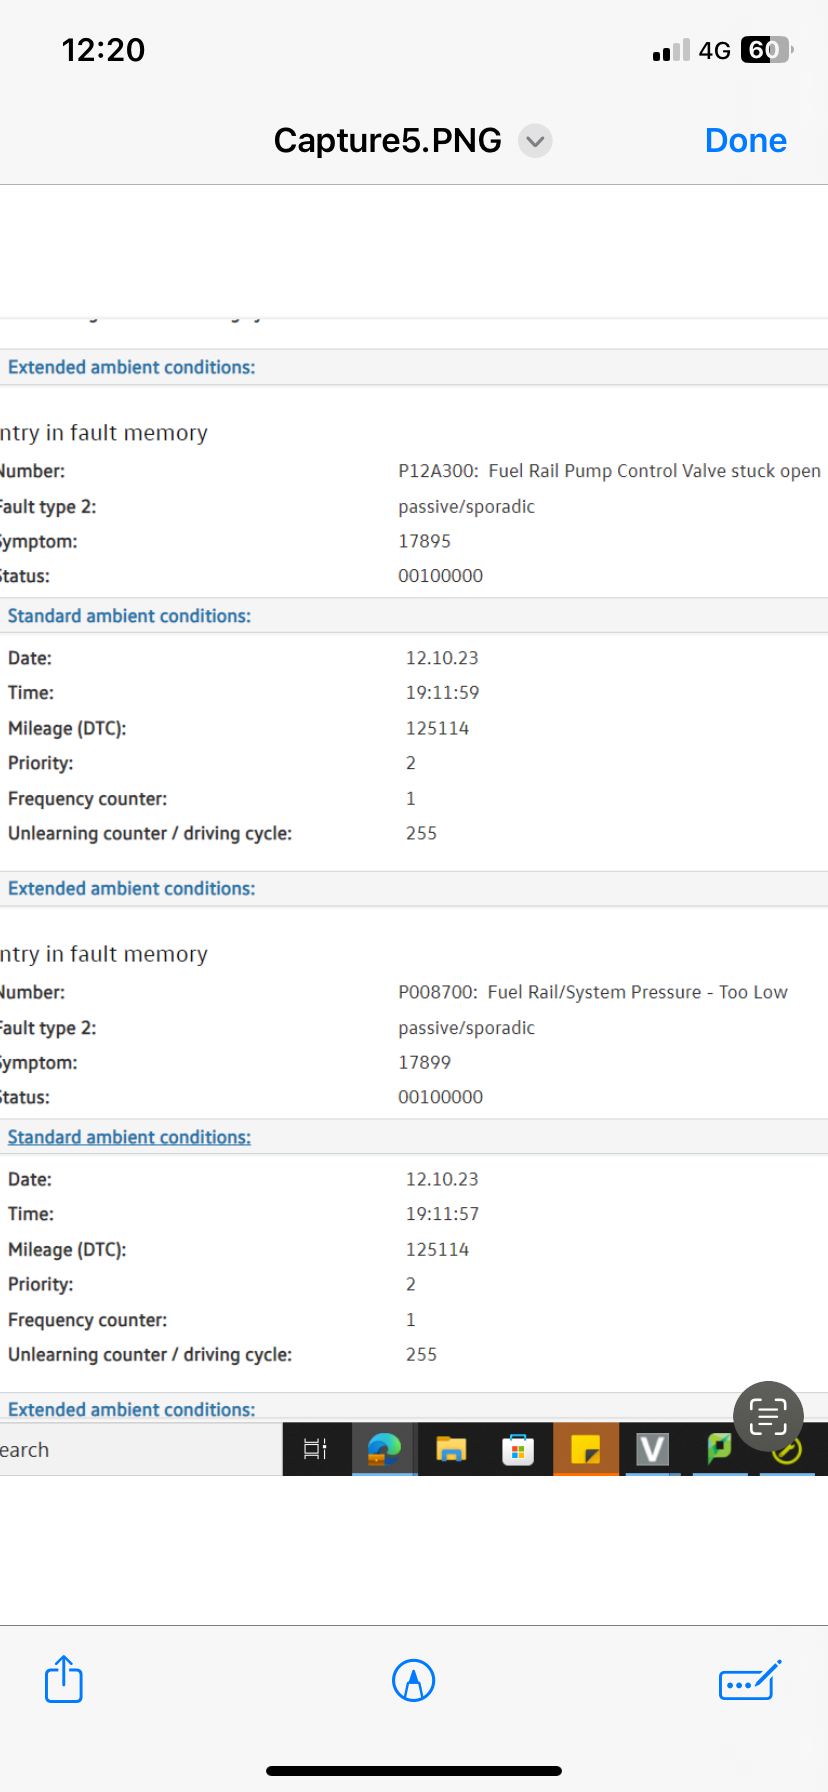The height and width of the screenshot is (1792, 828).
Task: Open the green chat bubble taskbar app
Action: [719, 1449]
